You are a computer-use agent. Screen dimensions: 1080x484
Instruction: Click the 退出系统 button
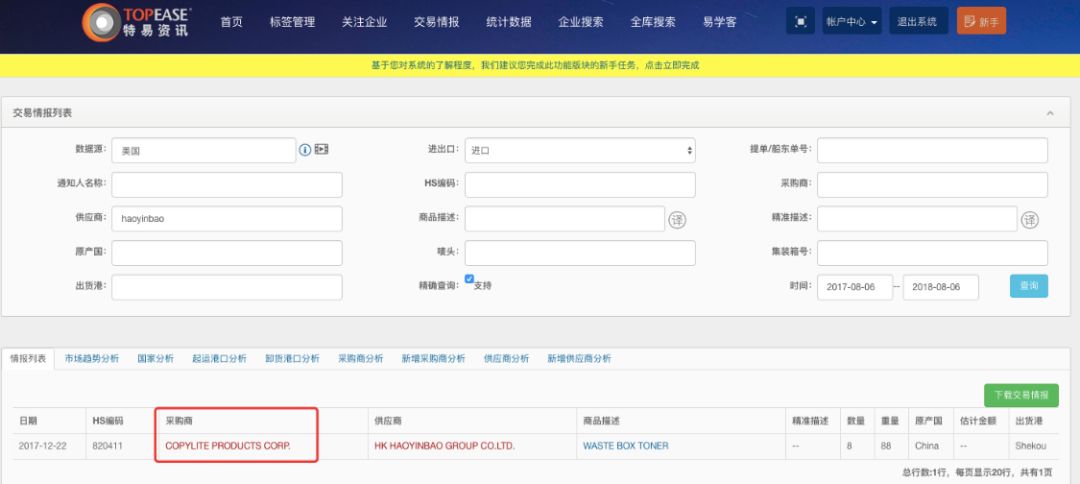pos(918,21)
